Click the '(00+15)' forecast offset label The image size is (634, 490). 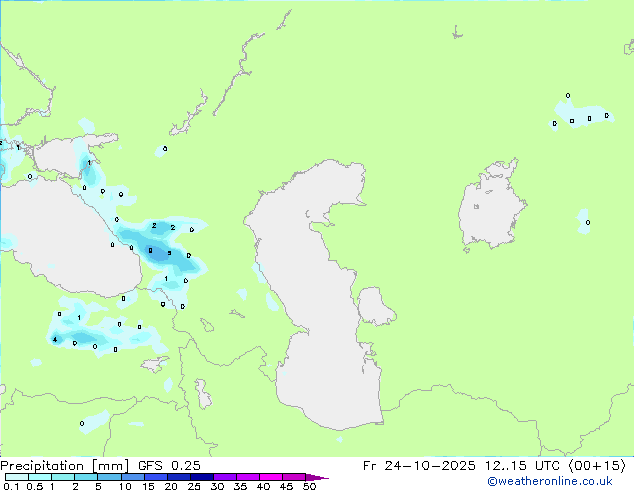coord(597,466)
